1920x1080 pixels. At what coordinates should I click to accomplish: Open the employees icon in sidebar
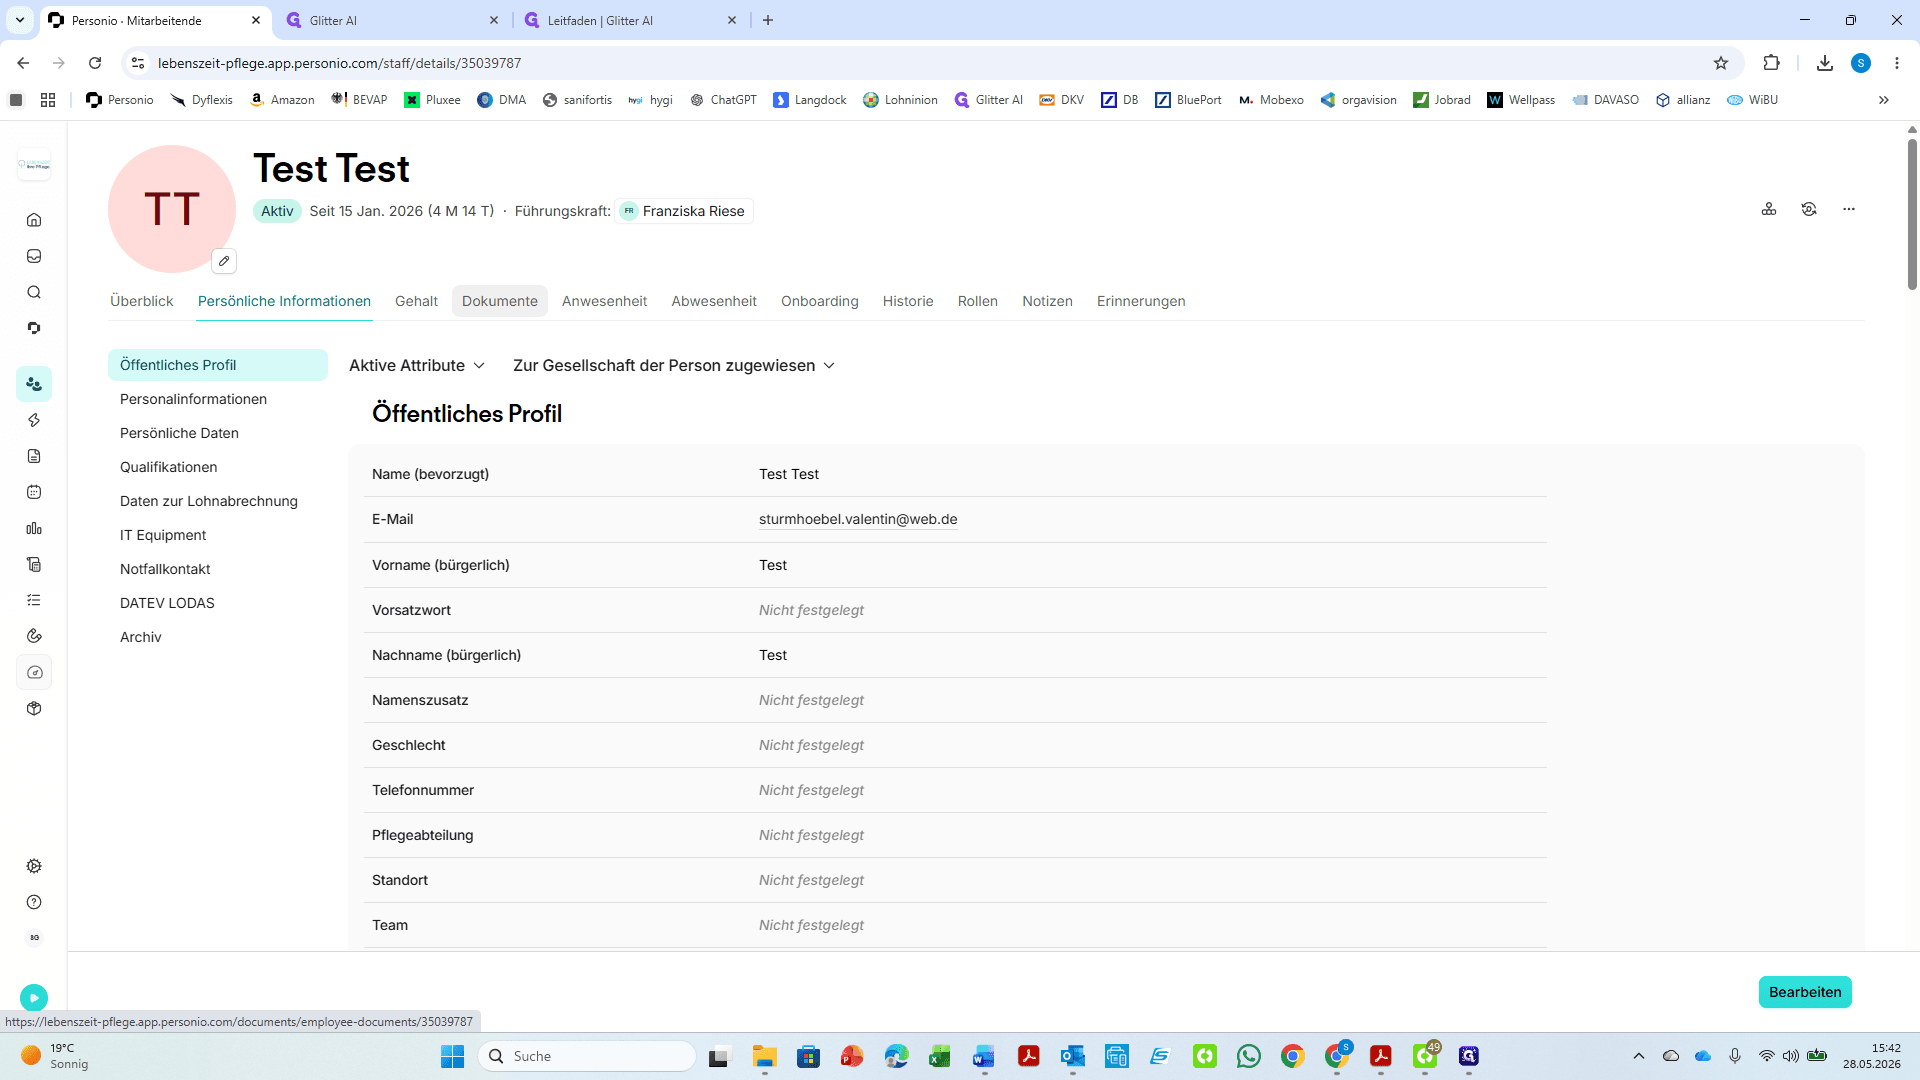[x=34, y=384]
